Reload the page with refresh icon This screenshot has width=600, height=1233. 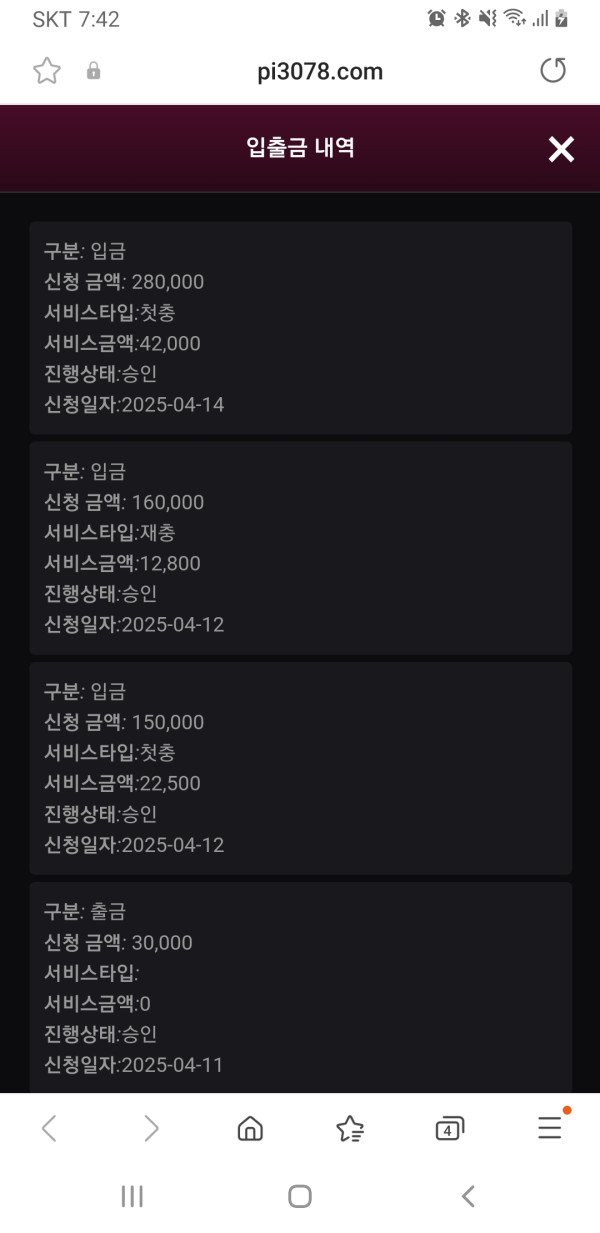coord(552,71)
